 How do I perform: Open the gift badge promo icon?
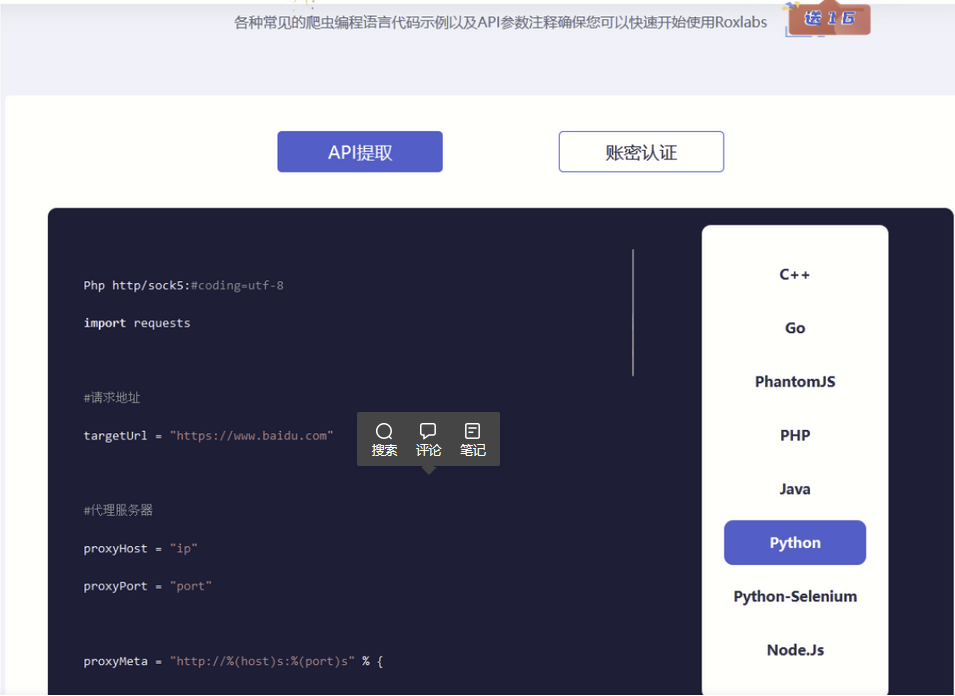pos(829,19)
